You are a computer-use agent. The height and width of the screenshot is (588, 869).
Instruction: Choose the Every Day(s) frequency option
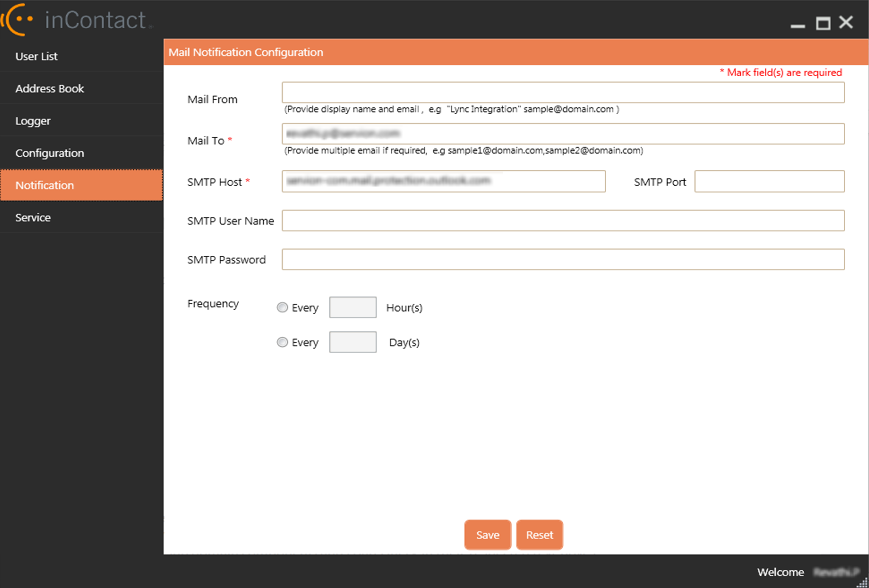[282, 342]
